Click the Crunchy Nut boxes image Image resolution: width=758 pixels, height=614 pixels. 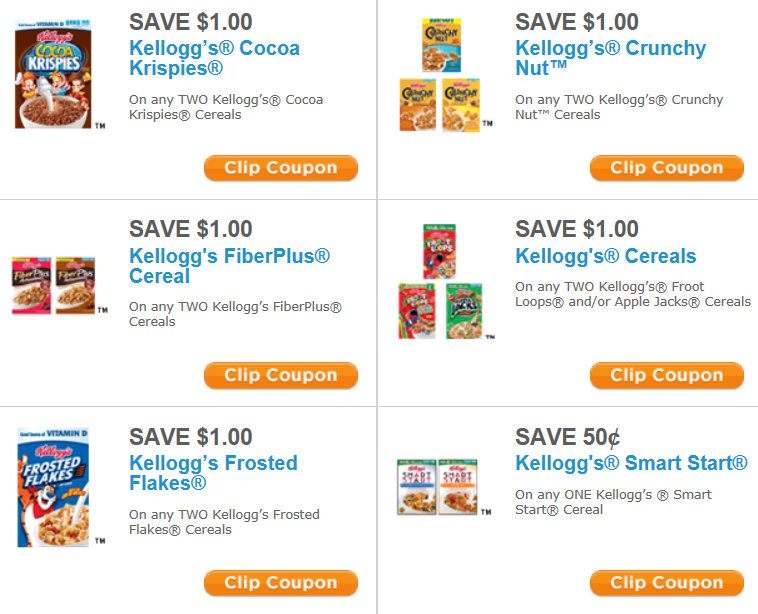click(440, 75)
